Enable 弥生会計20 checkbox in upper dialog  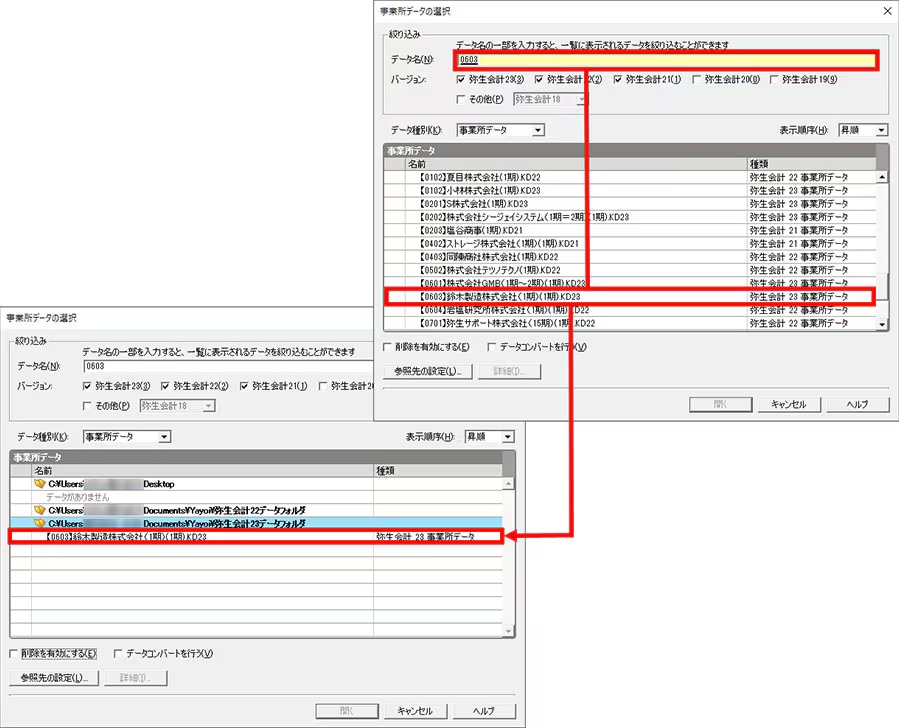[696, 80]
